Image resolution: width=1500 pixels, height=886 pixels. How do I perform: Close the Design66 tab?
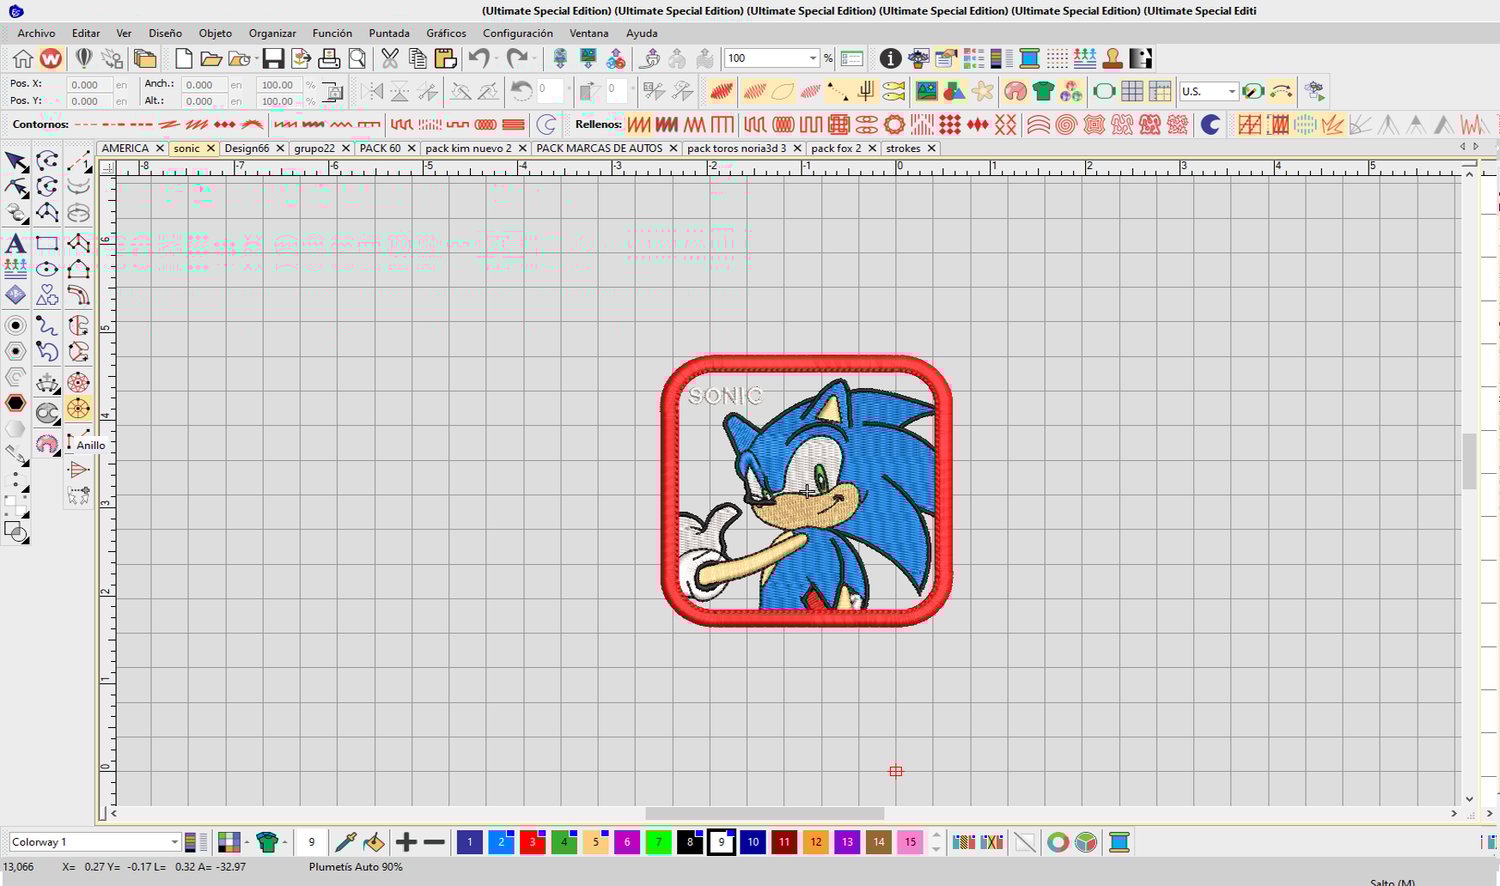pyautogui.click(x=280, y=148)
